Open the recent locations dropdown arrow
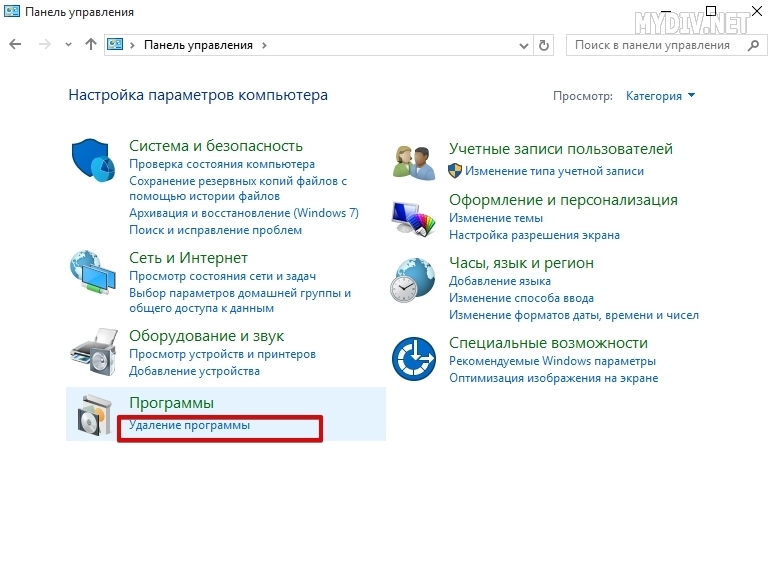777x584 pixels. coord(68,45)
